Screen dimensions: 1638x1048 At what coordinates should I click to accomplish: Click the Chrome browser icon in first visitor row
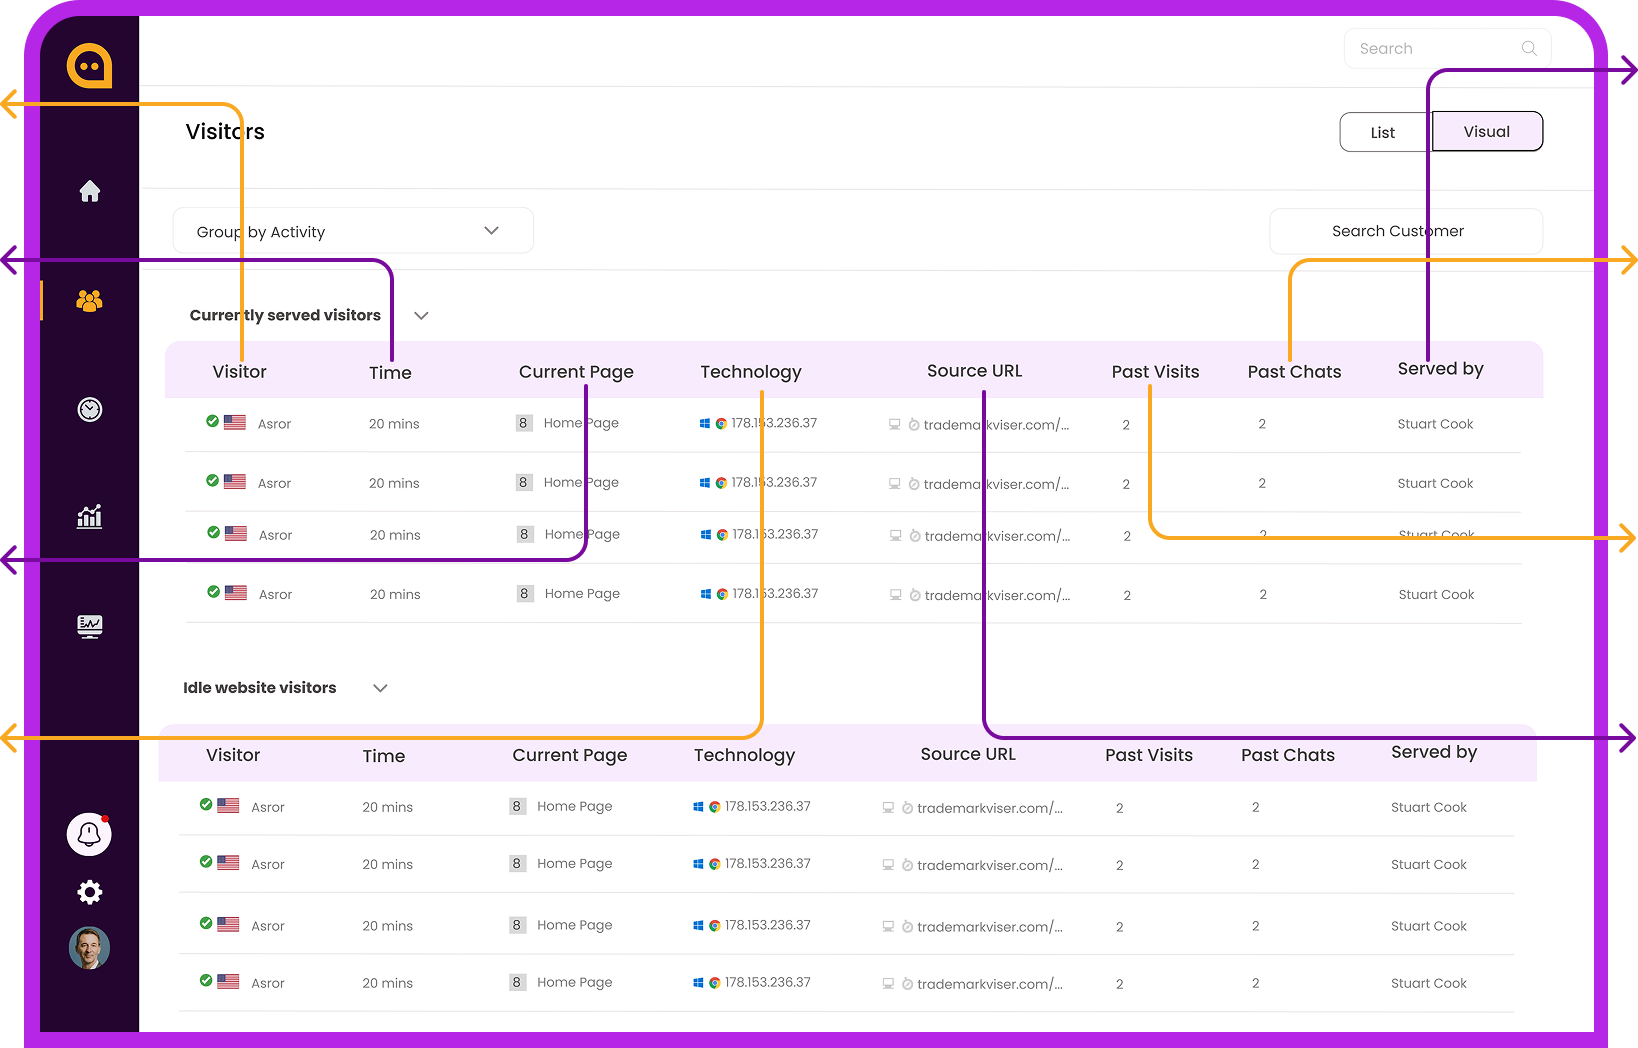pyautogui.click(x=719, y=422)
